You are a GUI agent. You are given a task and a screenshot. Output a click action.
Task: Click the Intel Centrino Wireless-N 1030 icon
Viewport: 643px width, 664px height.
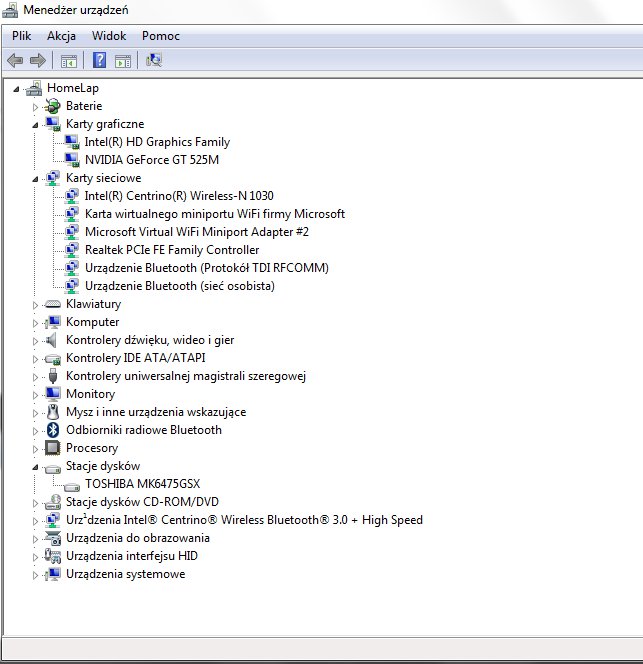pos(72,196)
